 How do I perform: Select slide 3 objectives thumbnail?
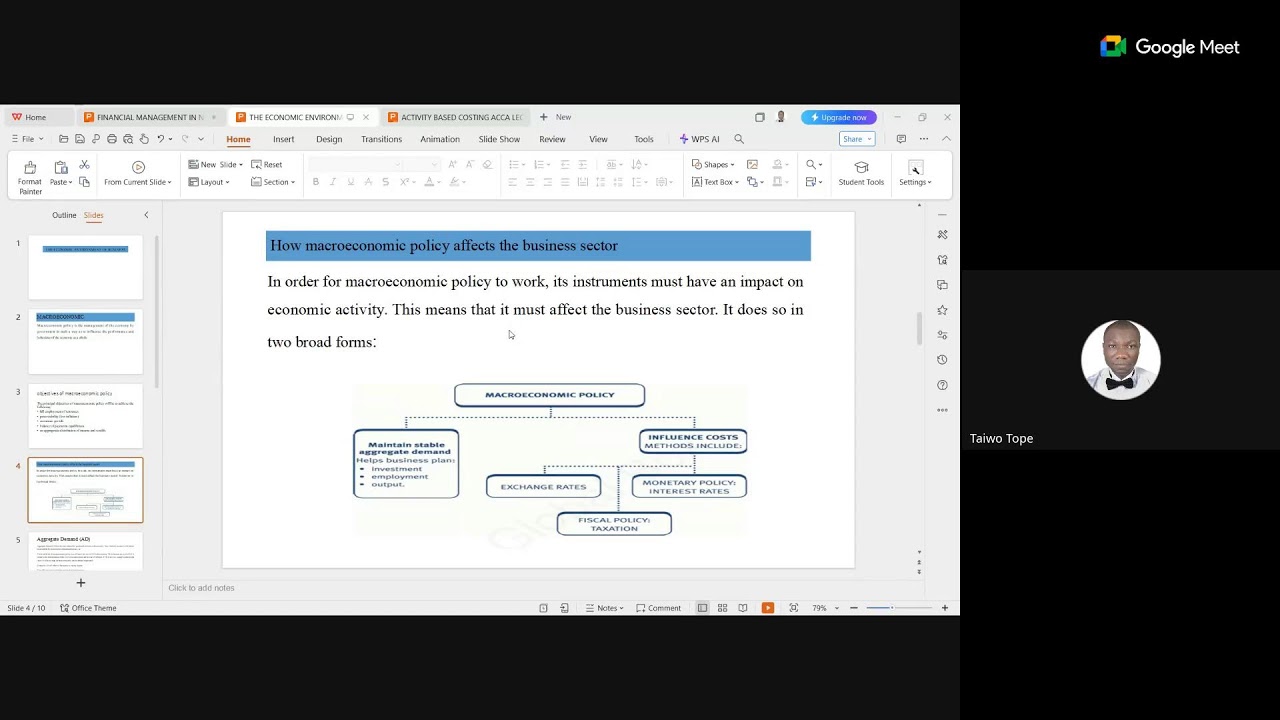85,416
